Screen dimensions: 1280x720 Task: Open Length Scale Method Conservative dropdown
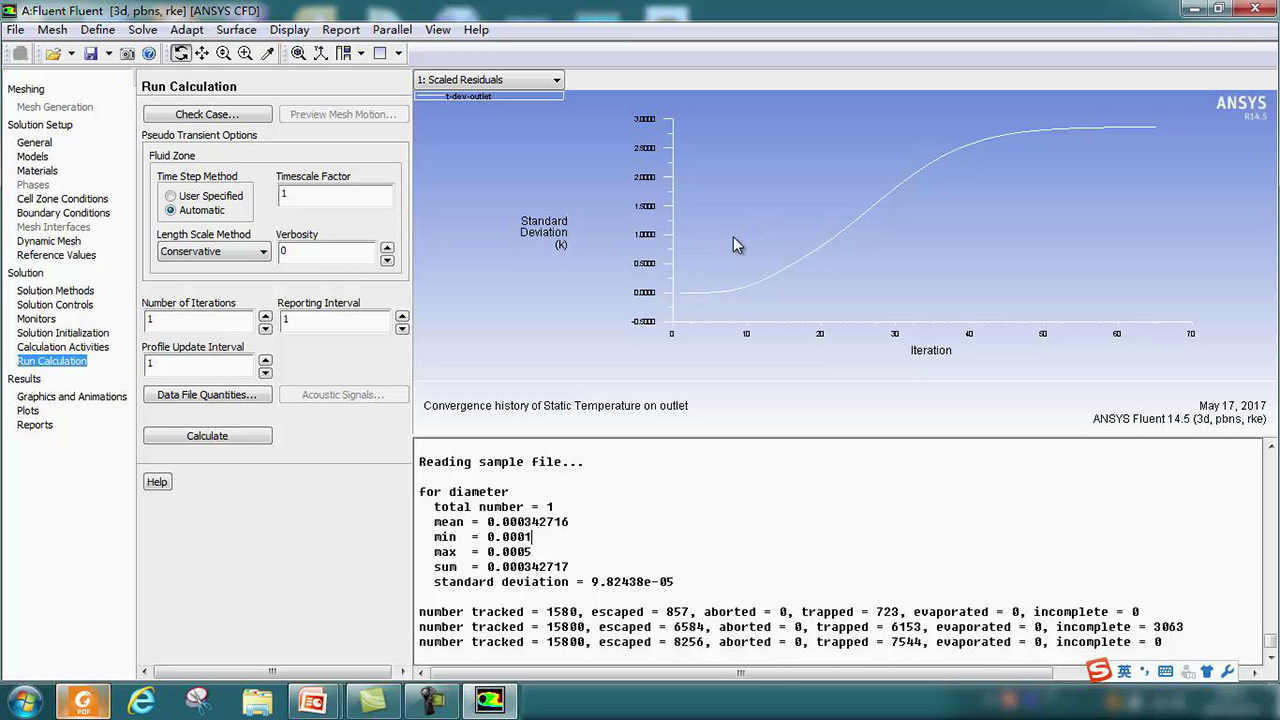point(214,251)
